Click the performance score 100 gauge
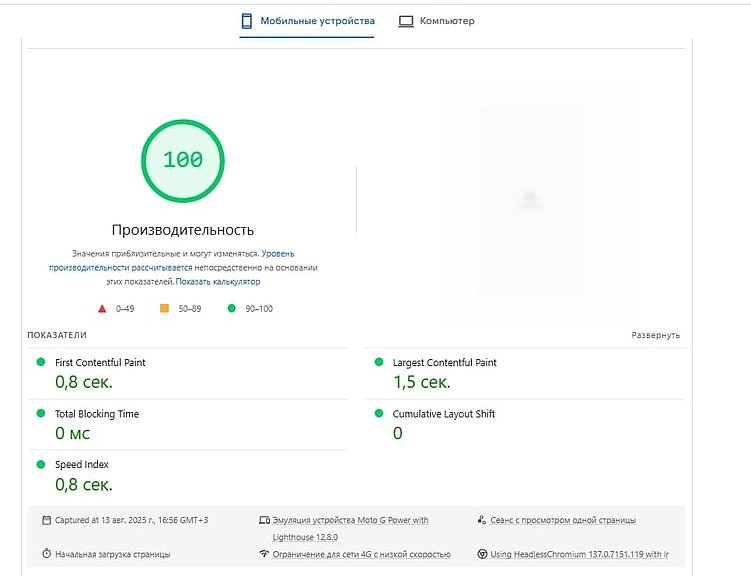Viewport: 751px width, 576px height. [183, 161]
